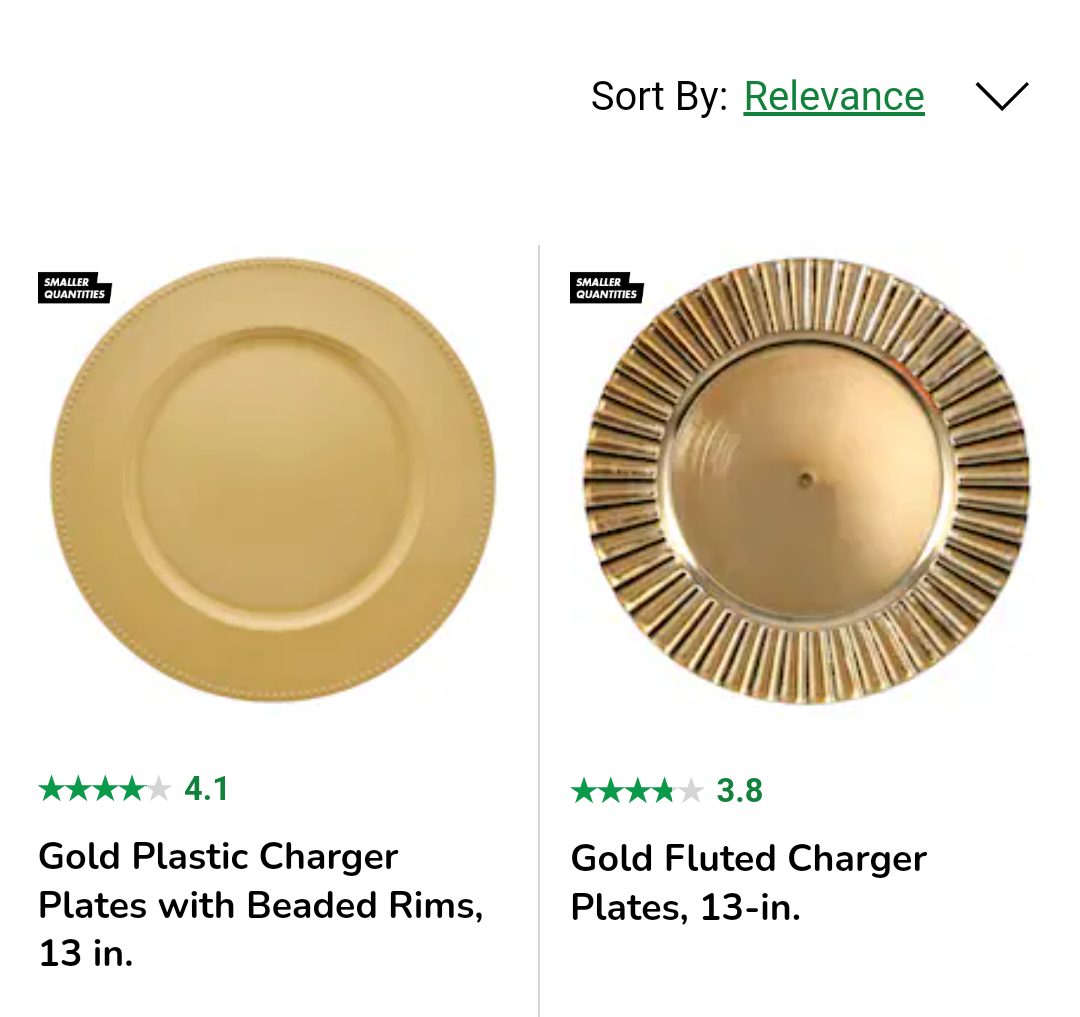Image resolution: width=1080 pixels, height=1017 pixels.
Task: Click the Relevance sort link
Action: (834, 97)
